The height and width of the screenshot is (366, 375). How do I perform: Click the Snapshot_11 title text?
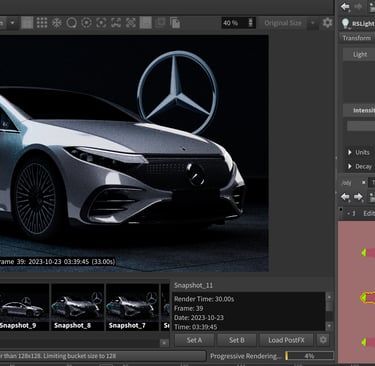tap(193, 285)
